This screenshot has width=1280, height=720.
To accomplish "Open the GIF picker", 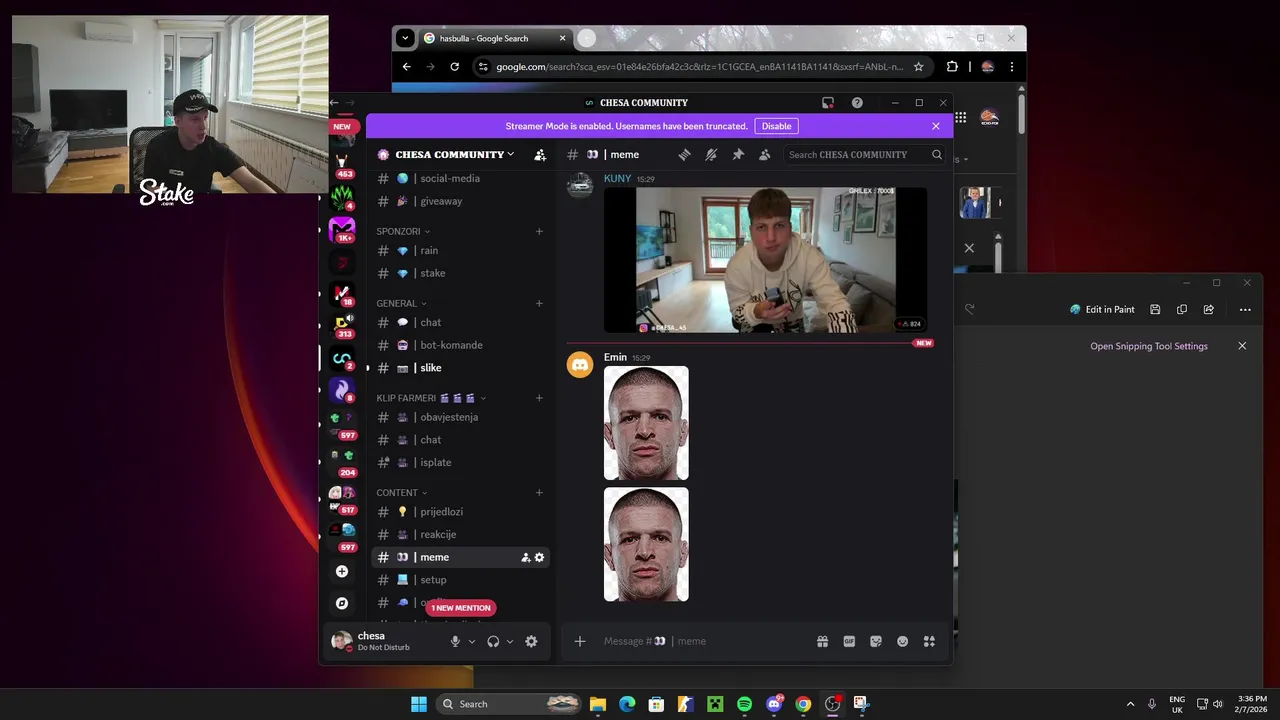I will point(849,641).
